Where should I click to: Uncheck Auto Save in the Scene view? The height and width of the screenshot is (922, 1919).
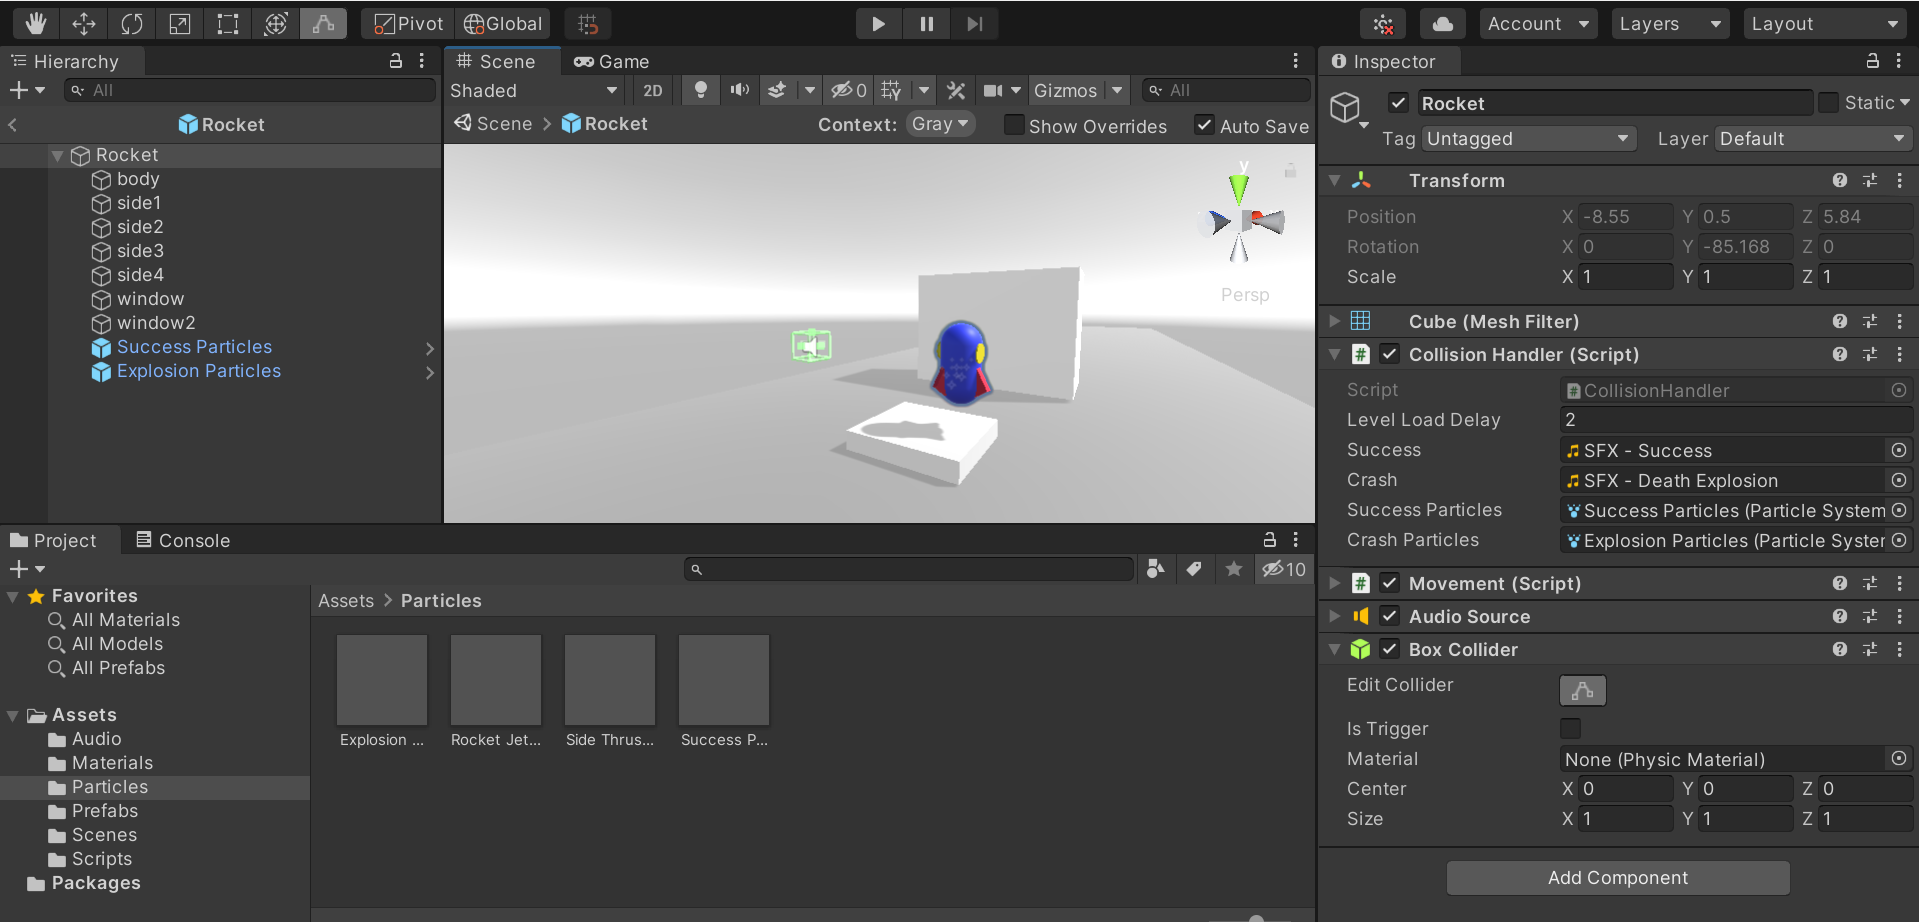1203,126
